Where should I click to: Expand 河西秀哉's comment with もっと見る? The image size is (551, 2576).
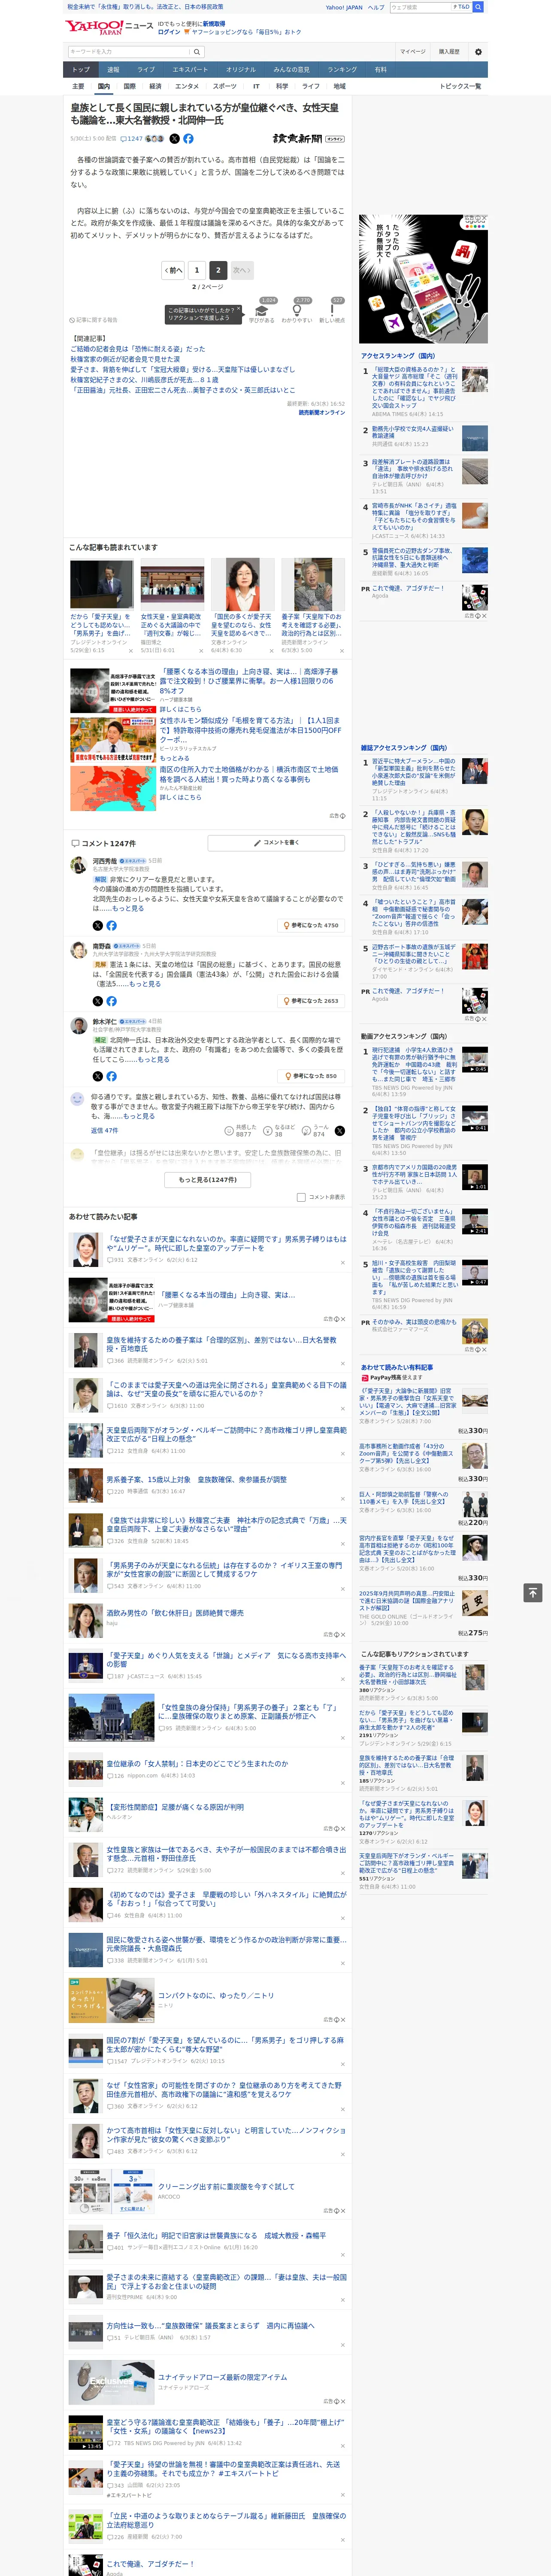tap(128, 909)
